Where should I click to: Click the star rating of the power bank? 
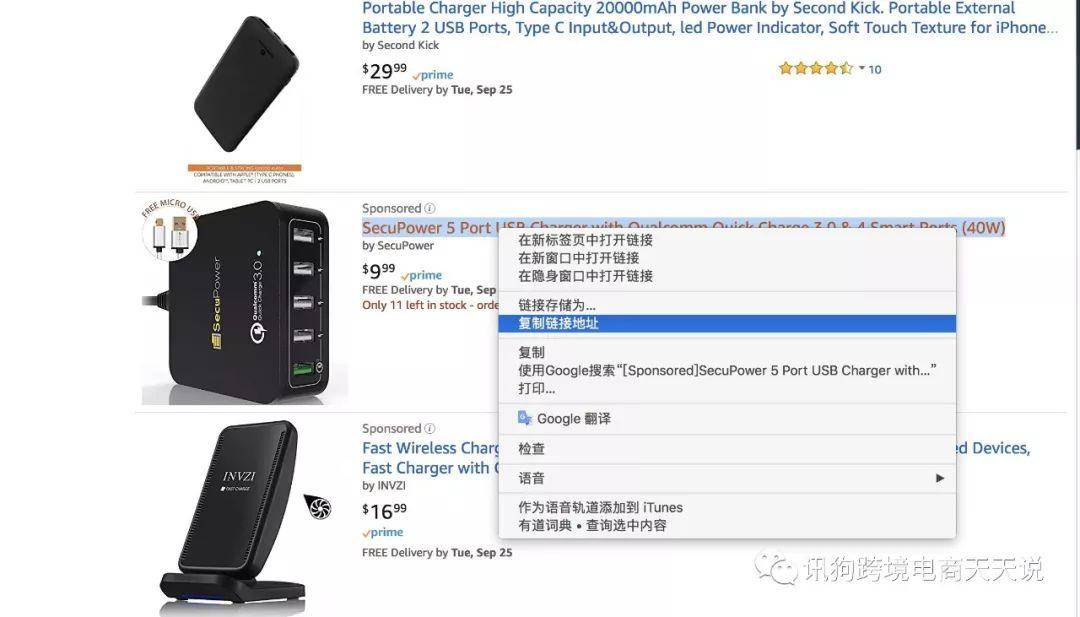(816, 68)
